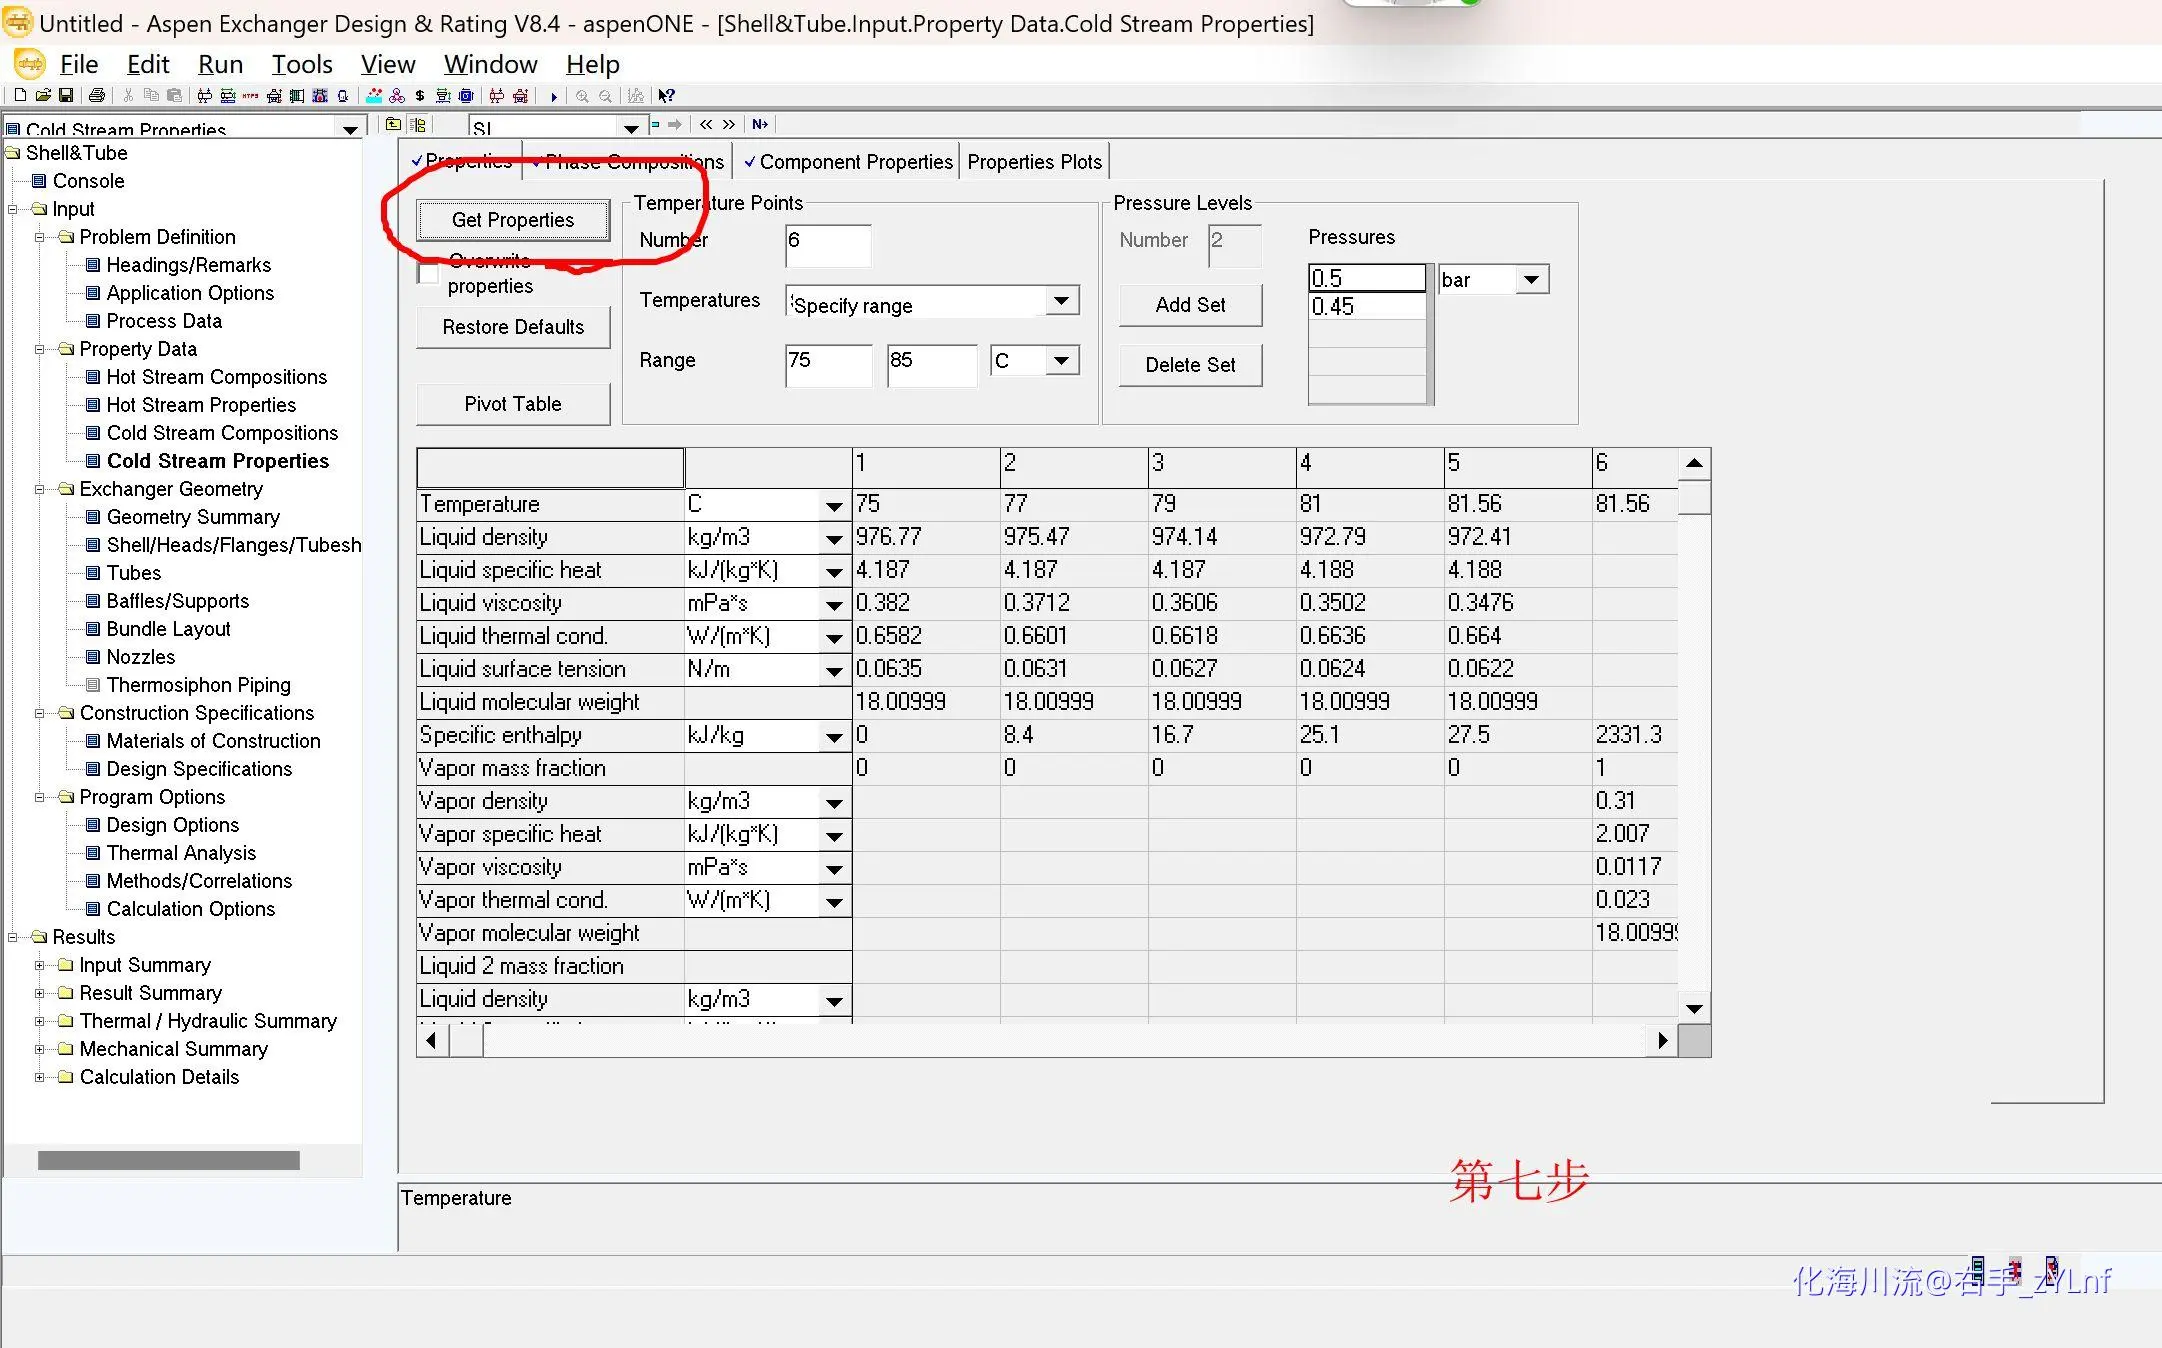Click the cyan-blue water-with-red-dots icon at the start of the third toolbar group

click(x=374, y=95)
